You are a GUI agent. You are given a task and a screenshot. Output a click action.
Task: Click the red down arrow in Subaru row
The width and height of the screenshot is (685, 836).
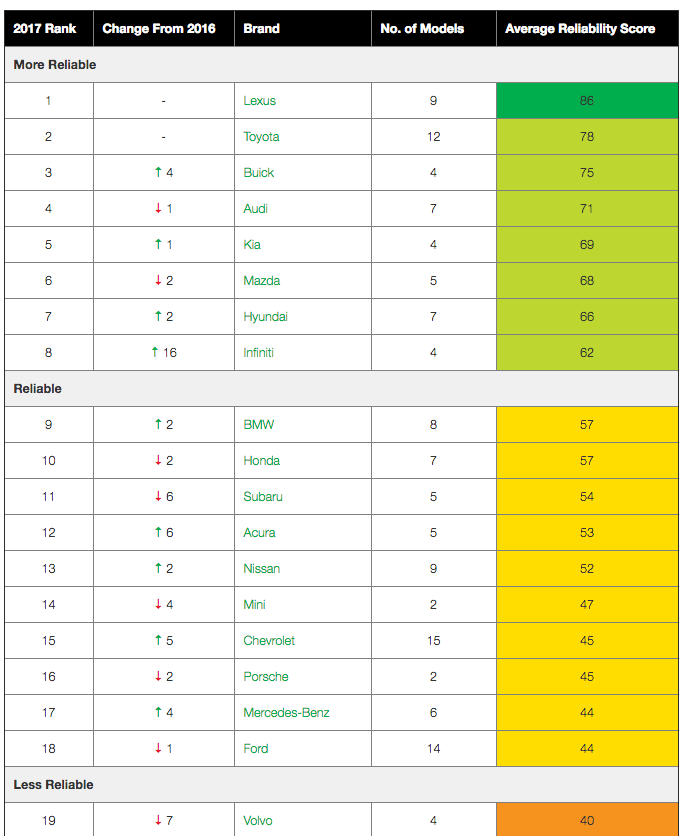158,496
